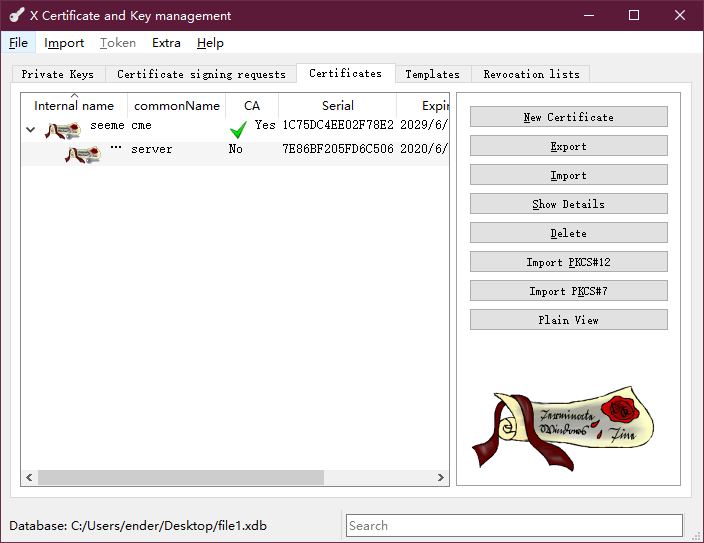
Task: Switch to the Templates tab
Action: click(433, 74)
